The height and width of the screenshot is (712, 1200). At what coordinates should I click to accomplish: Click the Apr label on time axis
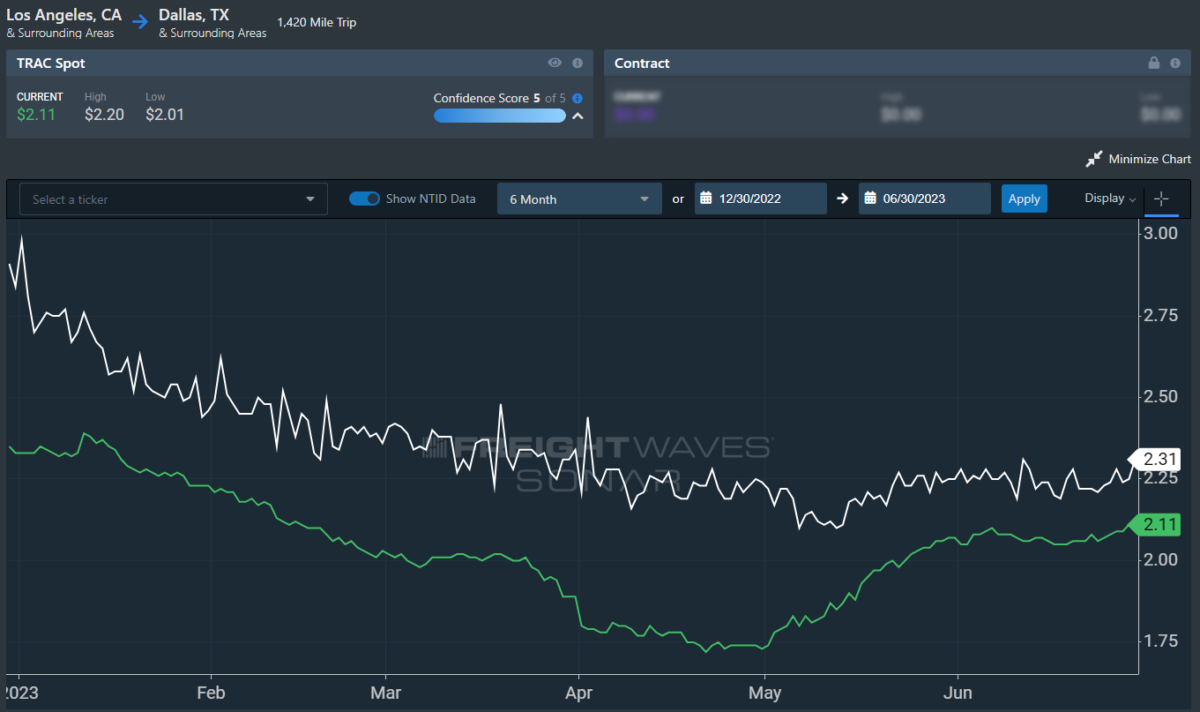578,692
